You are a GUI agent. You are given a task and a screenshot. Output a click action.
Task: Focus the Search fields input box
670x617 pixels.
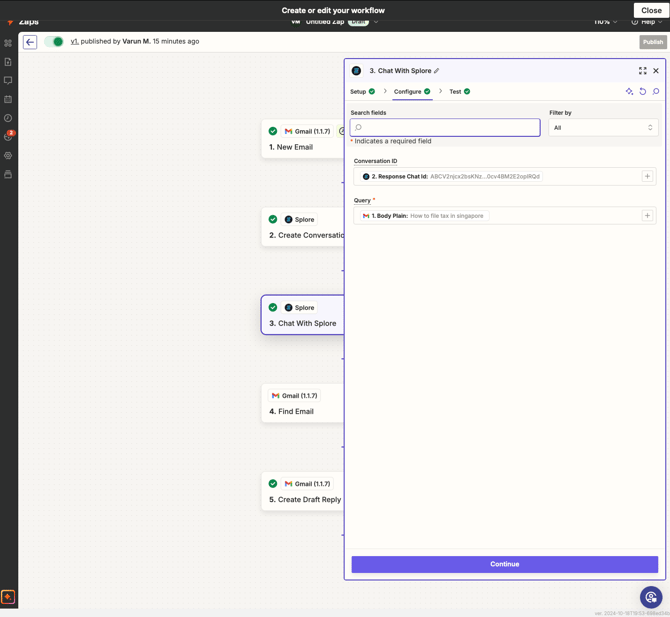445,127
